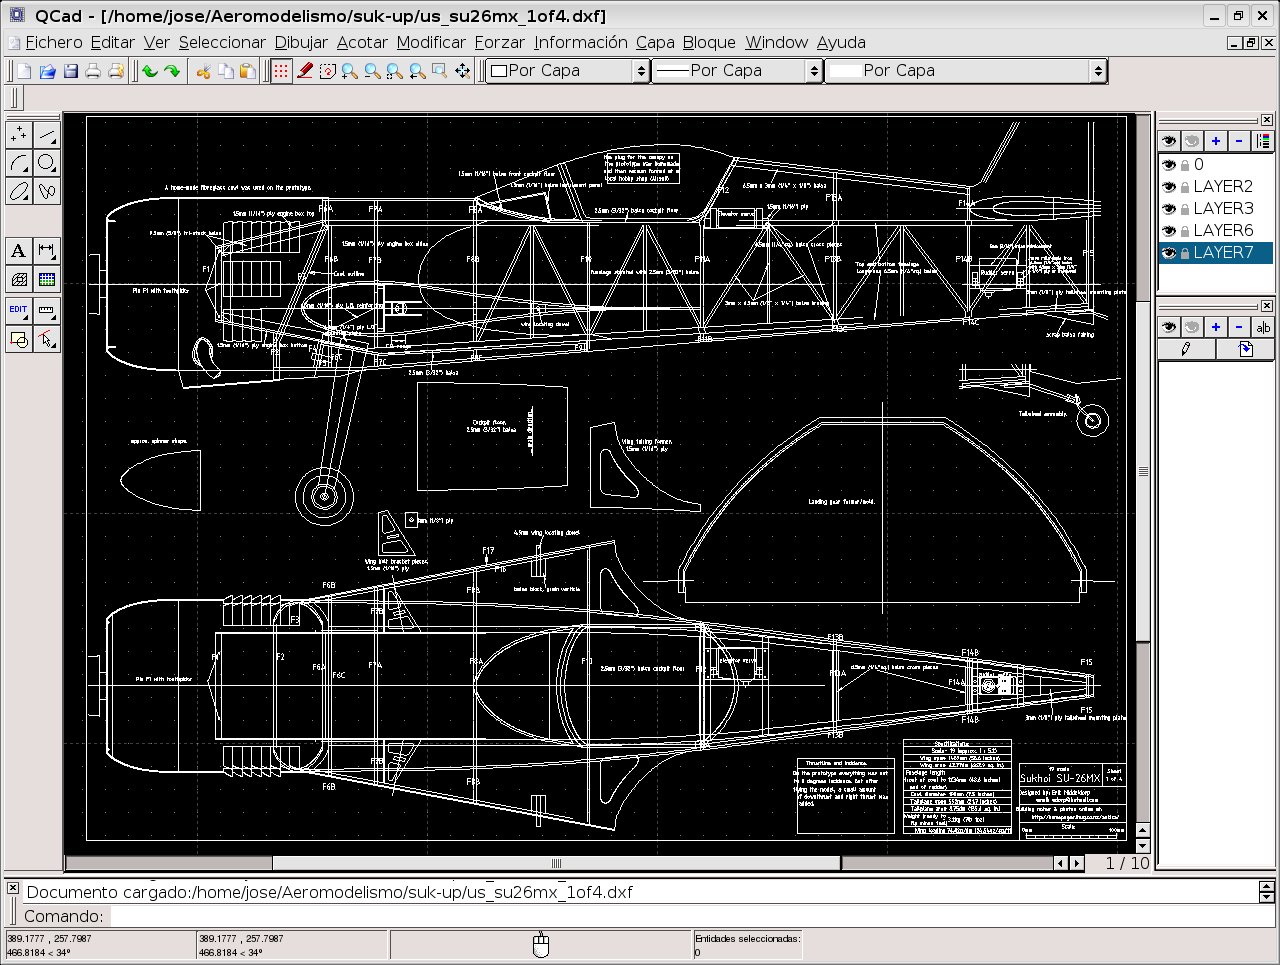Select the Line drawing tool
This screenshot has height=965, width=1280.
[46, 135]
